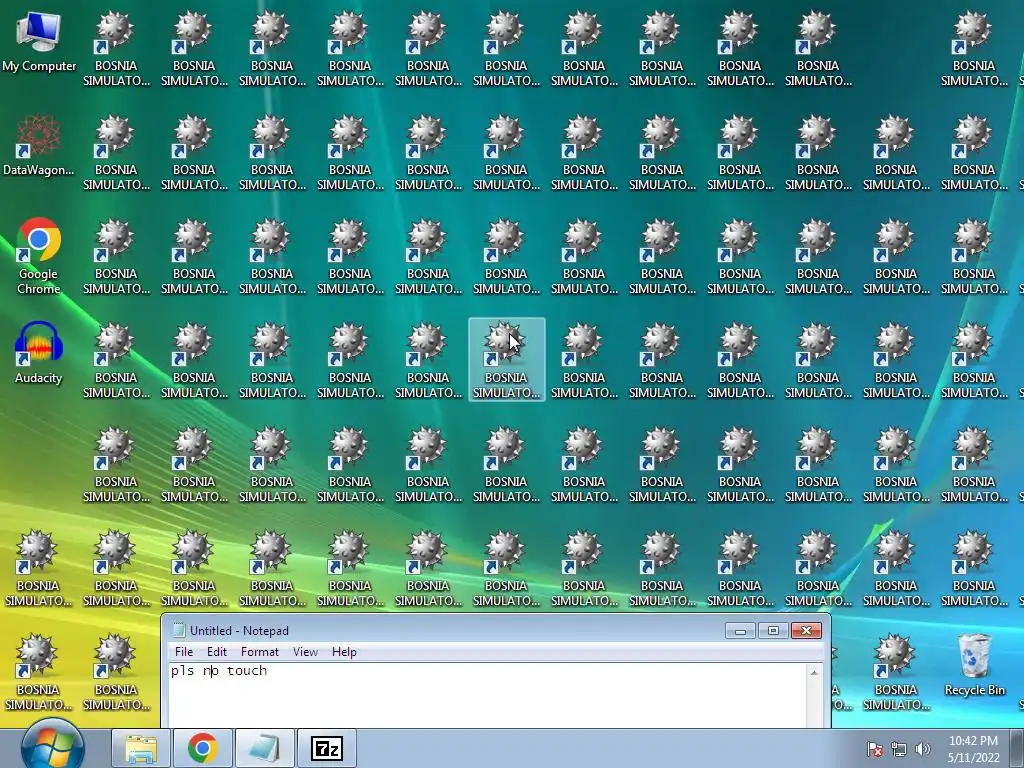Click the Notepad title bar document icon
This screenshot has width=1024, height=768.
click(x=178, y=630)
